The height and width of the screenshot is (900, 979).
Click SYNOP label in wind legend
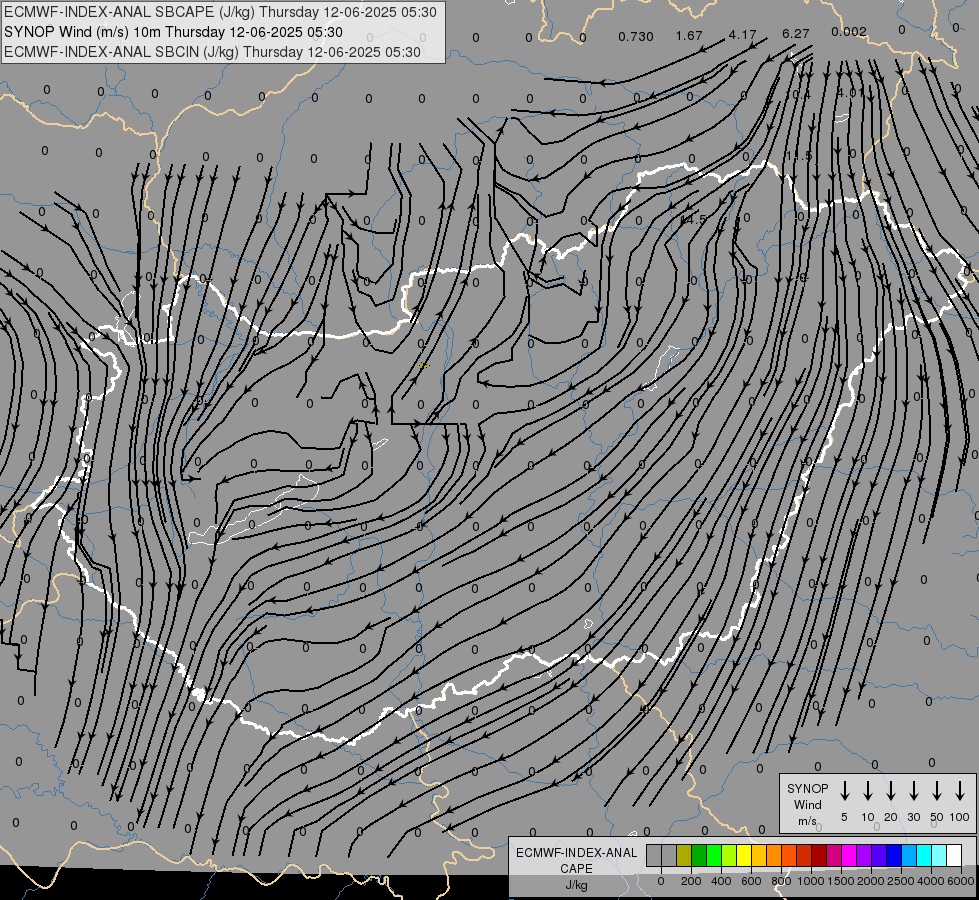point(807,788)
